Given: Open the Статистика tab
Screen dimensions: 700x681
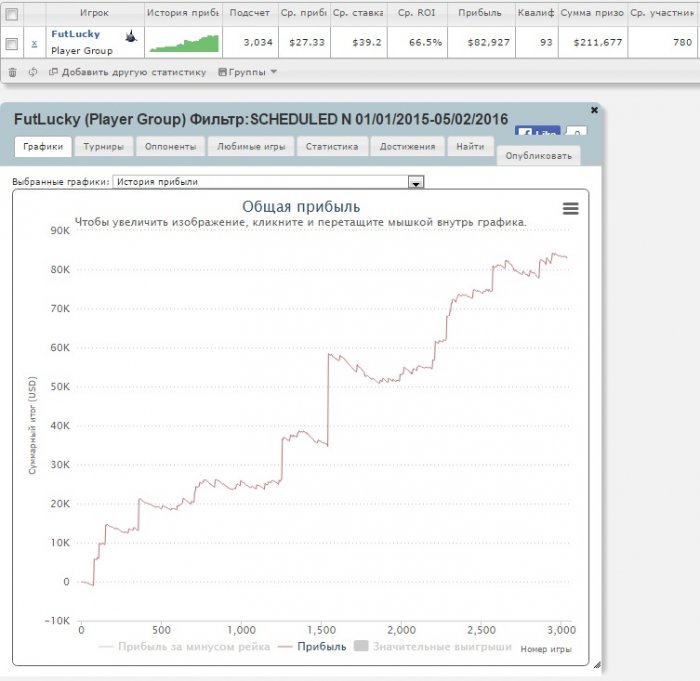Looking at the screenshot, I should (x=332, y=146).
